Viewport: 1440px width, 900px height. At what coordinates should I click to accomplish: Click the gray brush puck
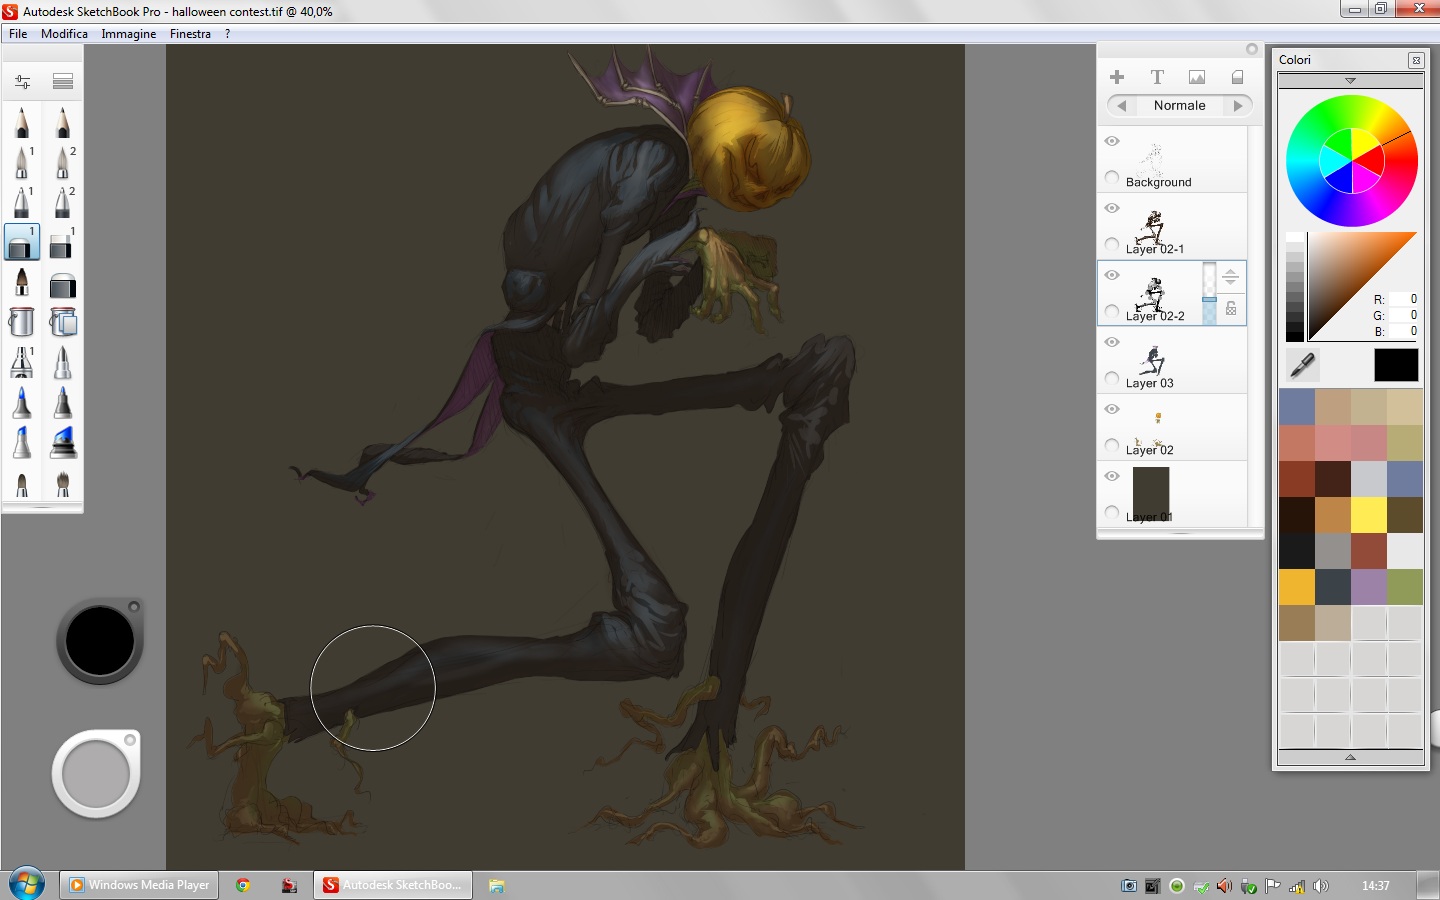coord(96,774)
